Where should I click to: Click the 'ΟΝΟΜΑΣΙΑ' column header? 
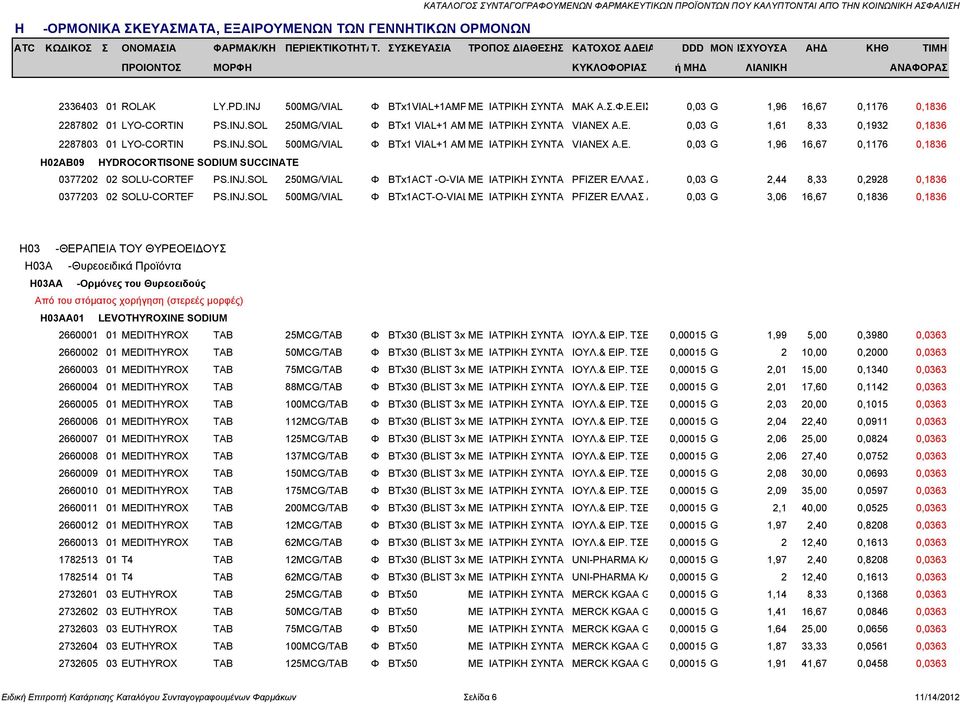point(149,48)
